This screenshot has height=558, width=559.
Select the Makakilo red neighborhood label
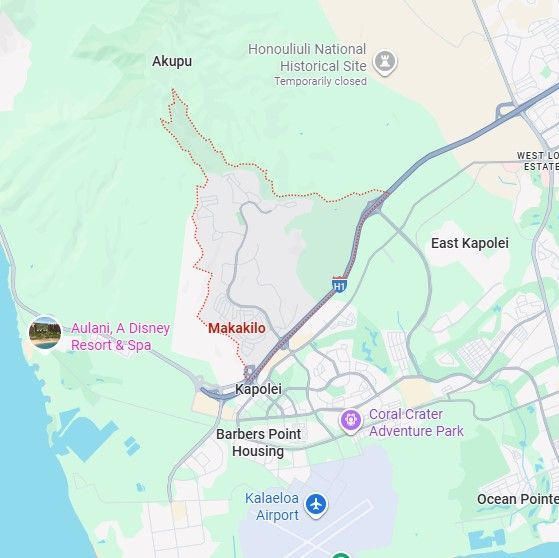[237, 328]
